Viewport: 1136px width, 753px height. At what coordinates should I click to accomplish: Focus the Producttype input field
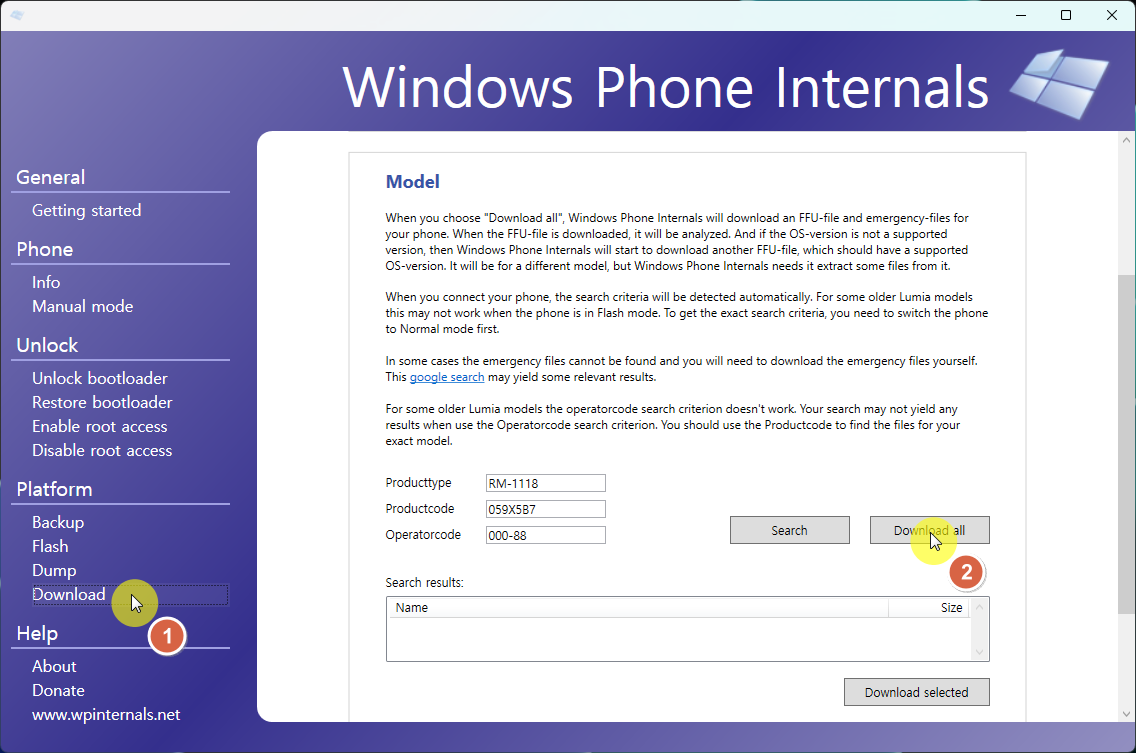[546, 483]
